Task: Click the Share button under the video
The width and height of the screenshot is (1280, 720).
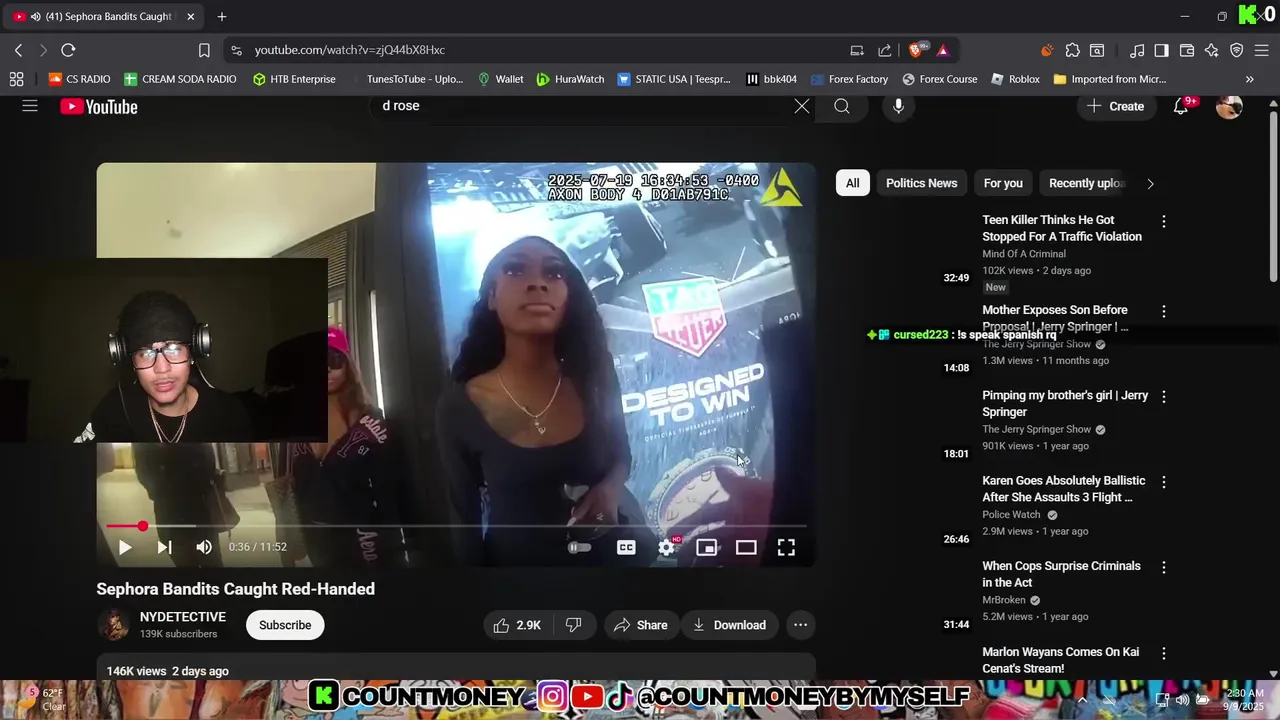Action: (x=640, y=625)
